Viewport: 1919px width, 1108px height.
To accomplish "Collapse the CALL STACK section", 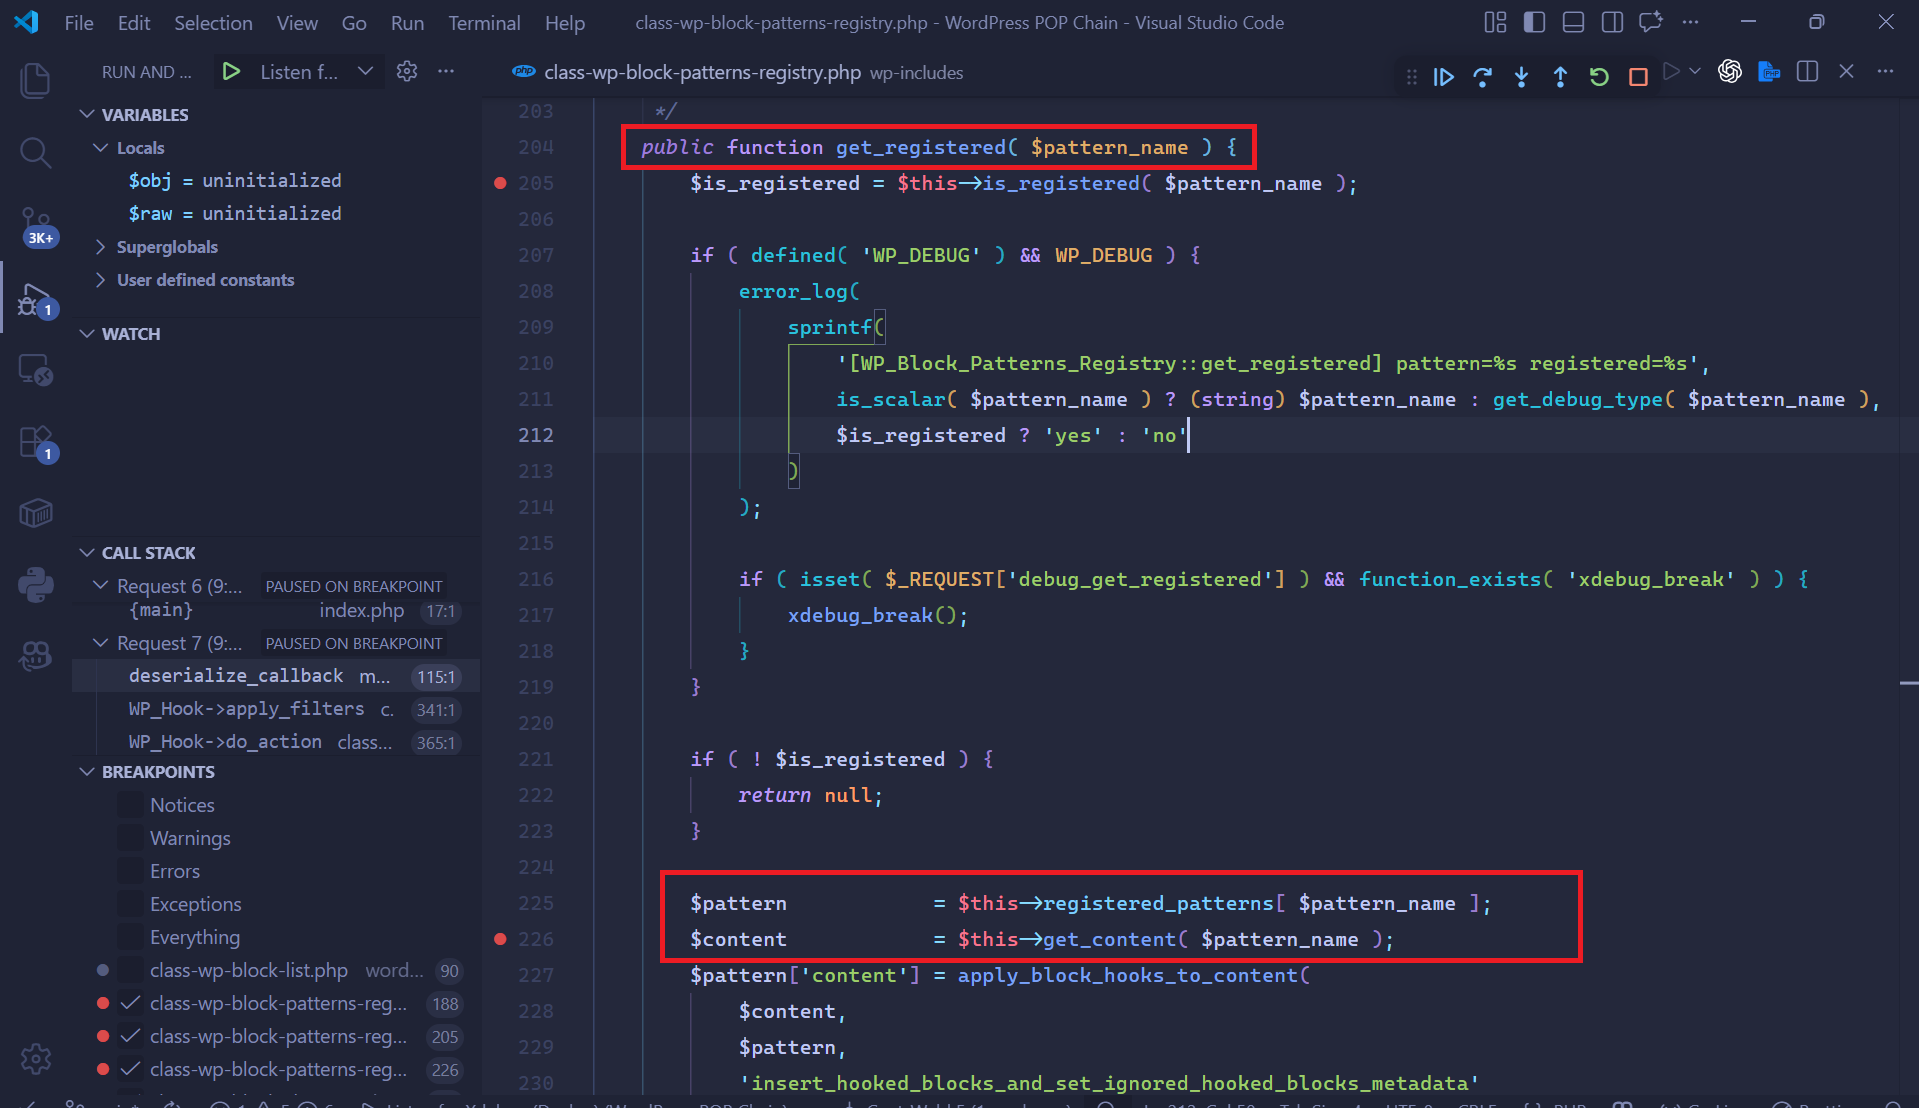I will tap(87, 553).
